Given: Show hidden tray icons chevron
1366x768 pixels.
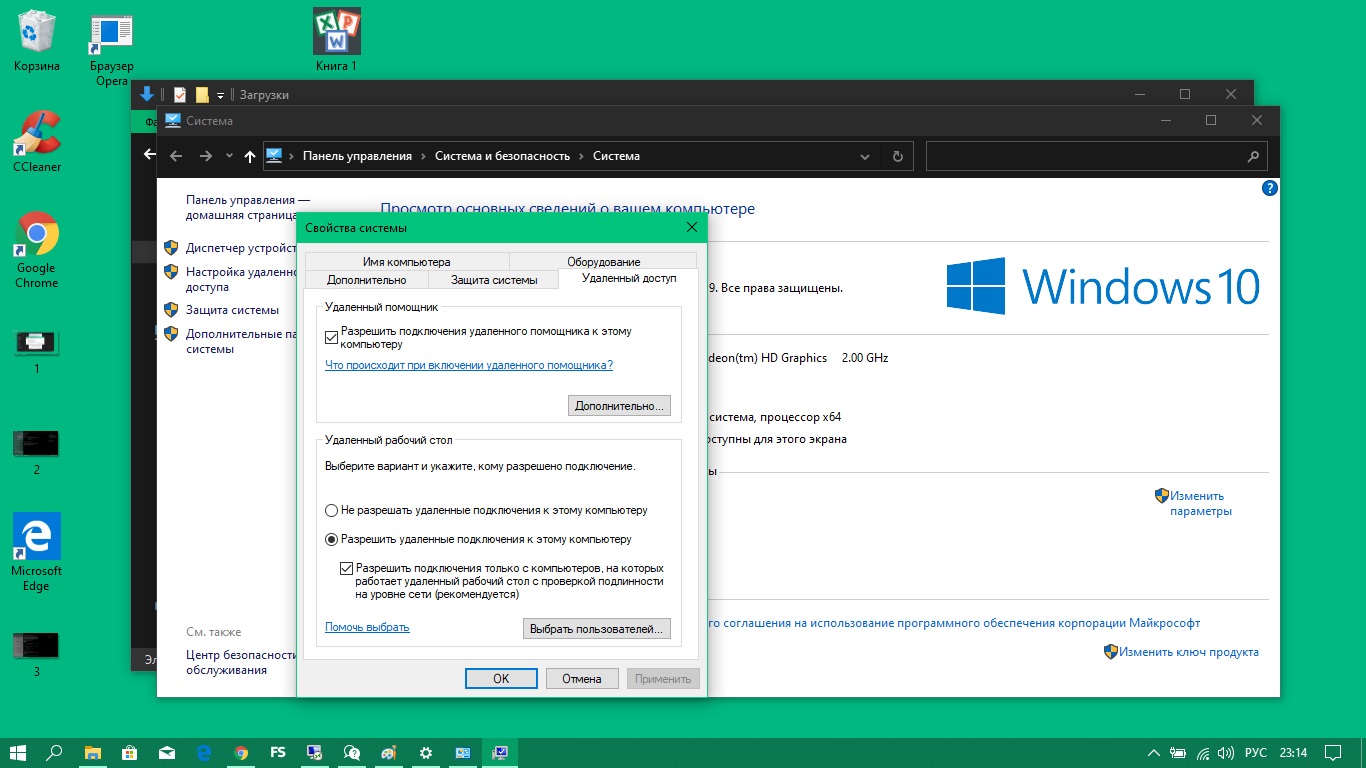Looking at the screenshot, I should click(x=1154, y=752).
